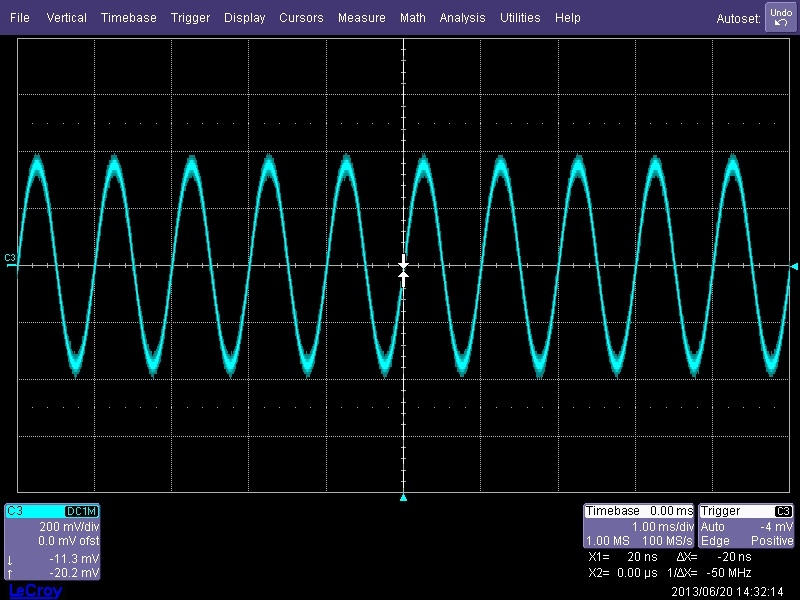Open the Utilities menu
800x600 pixels.
pyautogui.click(x=520, y=18)
